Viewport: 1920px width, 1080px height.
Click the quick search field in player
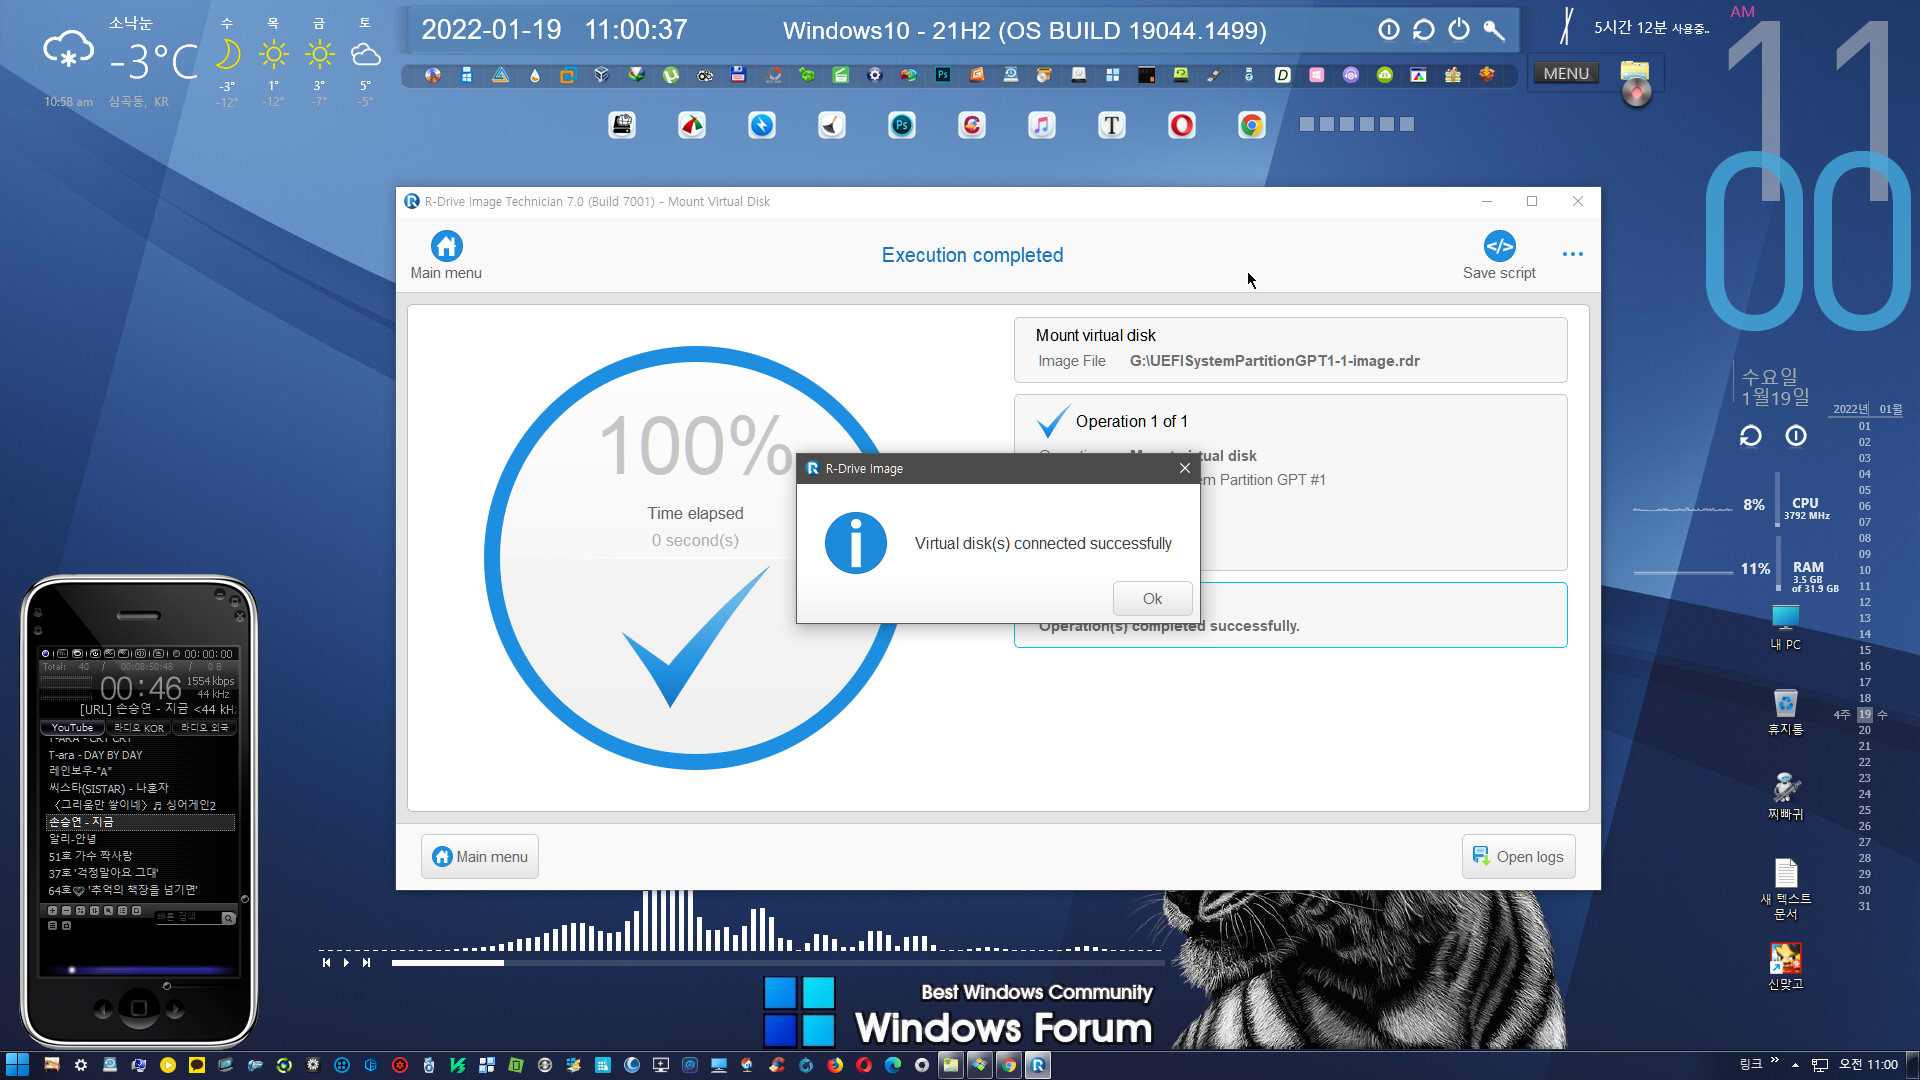click(x=187, y=917)
